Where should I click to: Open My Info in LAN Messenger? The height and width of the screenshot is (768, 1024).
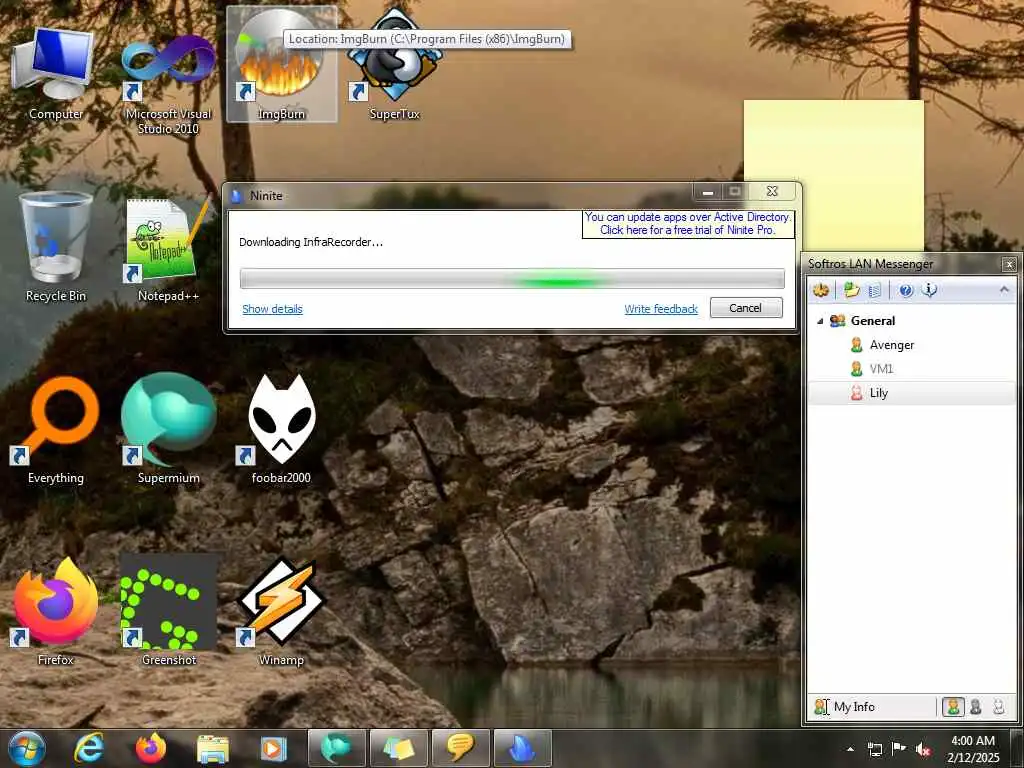coord(844,707)
